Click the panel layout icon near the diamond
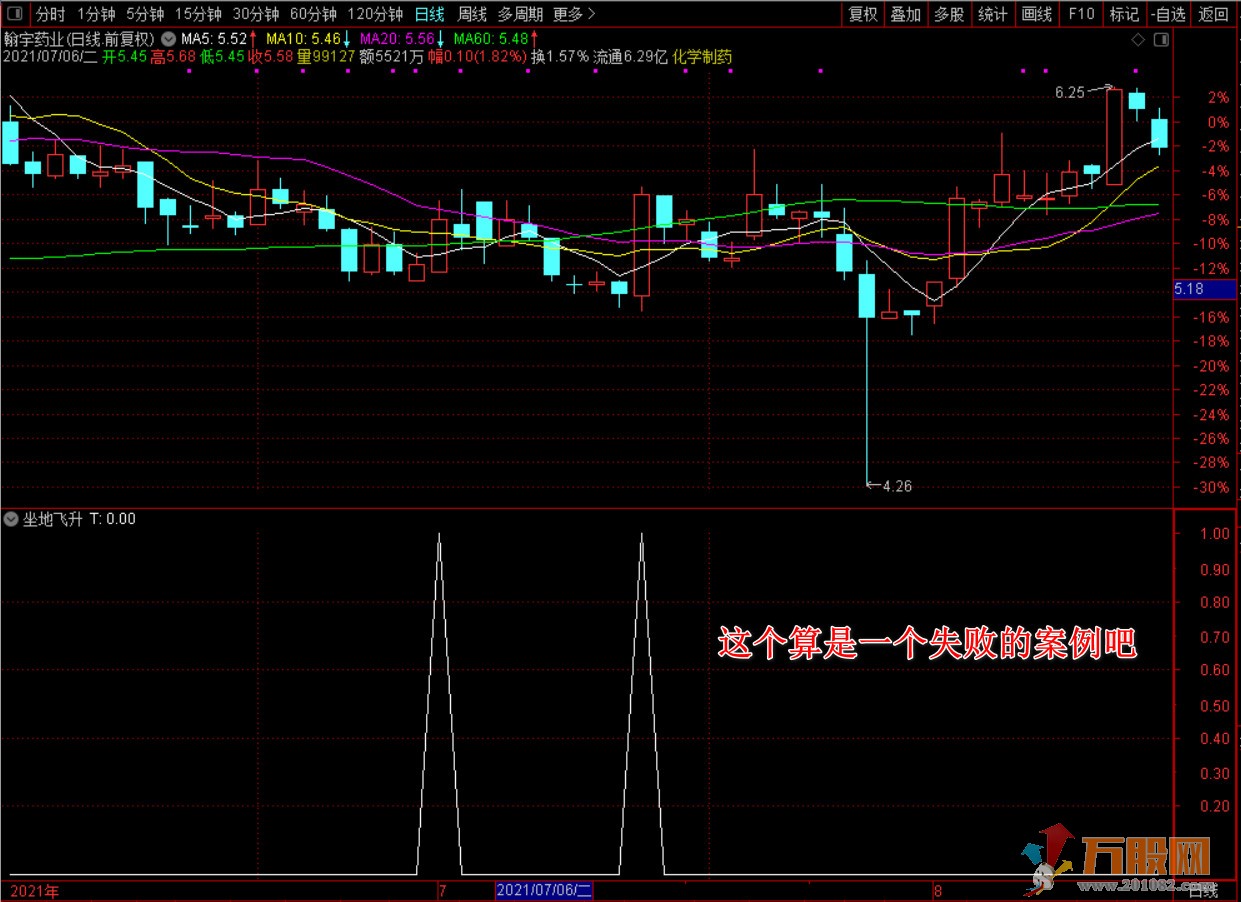The width and height of the screenshot is (1241, 902). tap(1161, 40)
